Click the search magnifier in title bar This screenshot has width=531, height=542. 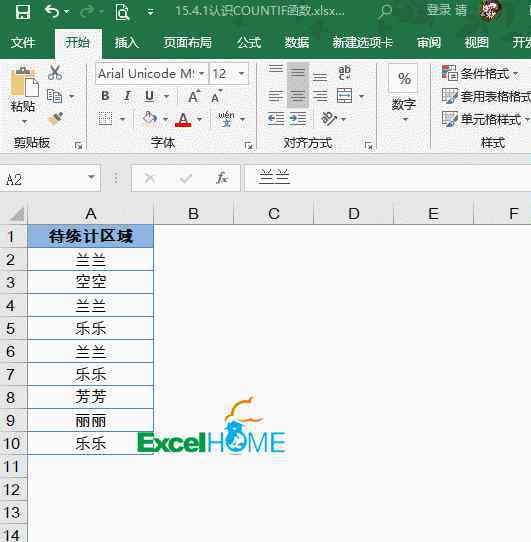click(x=384, y=11)
